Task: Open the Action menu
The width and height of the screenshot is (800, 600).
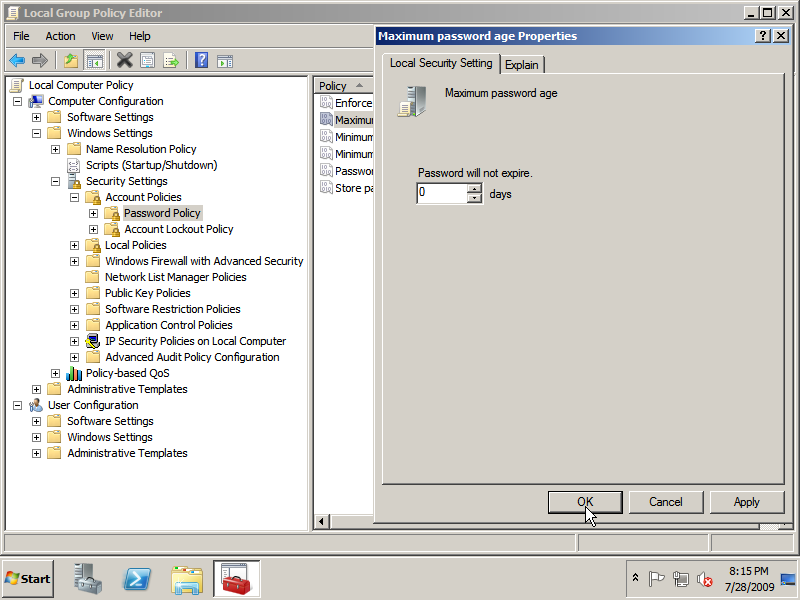Action: tap(60, 36)
